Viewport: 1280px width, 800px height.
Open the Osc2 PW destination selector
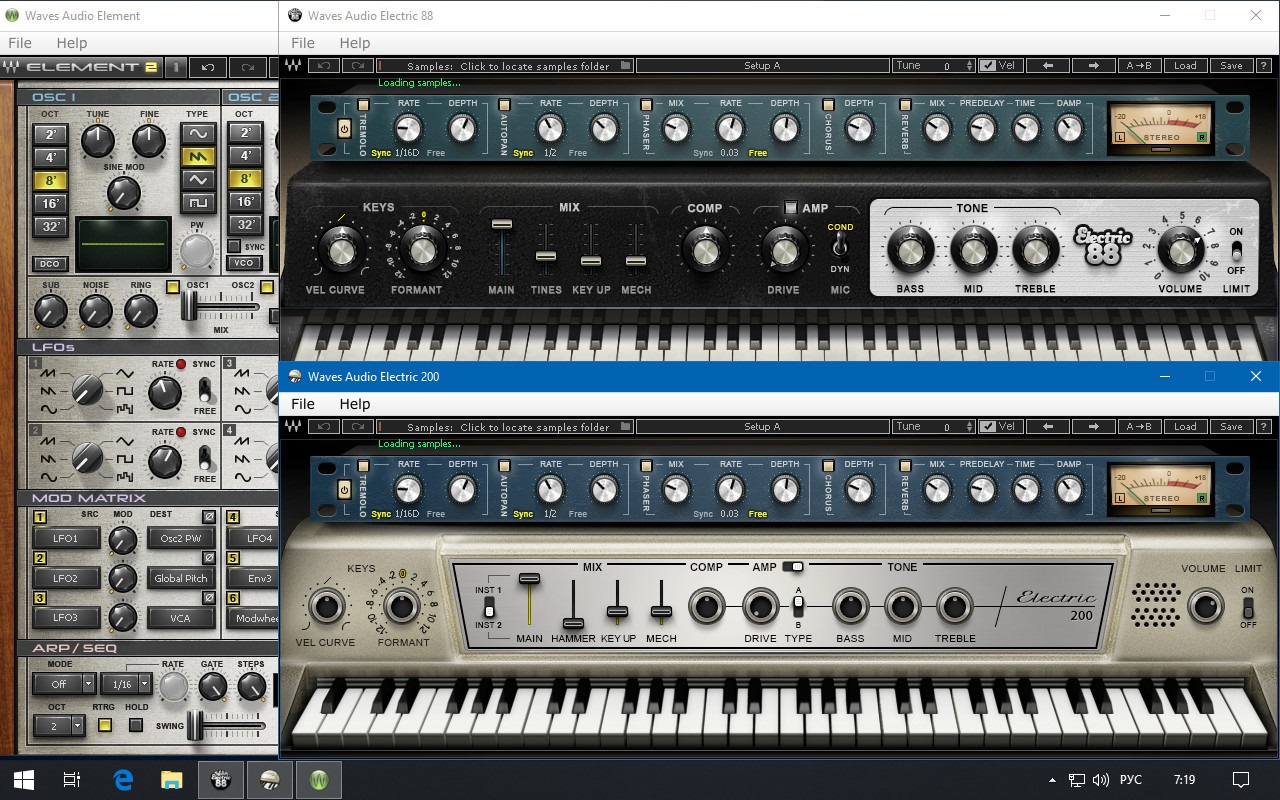(x=180, y=538)
